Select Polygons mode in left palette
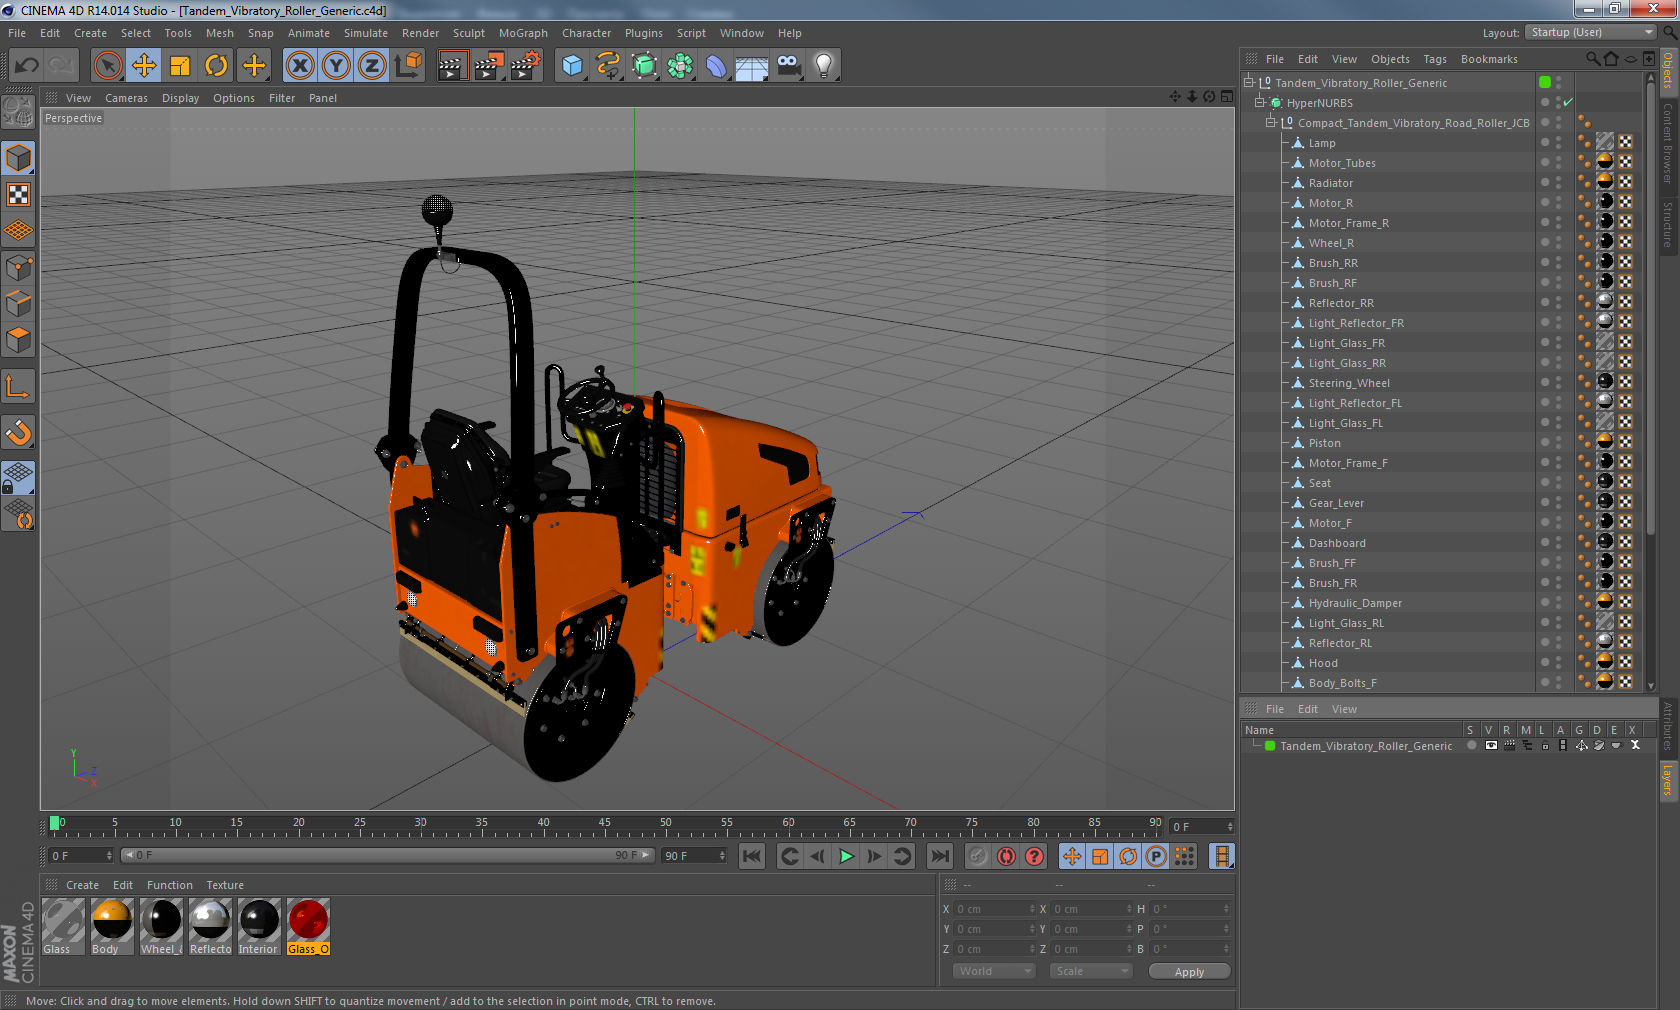The image size is (1680, 1010). (19, 340)
